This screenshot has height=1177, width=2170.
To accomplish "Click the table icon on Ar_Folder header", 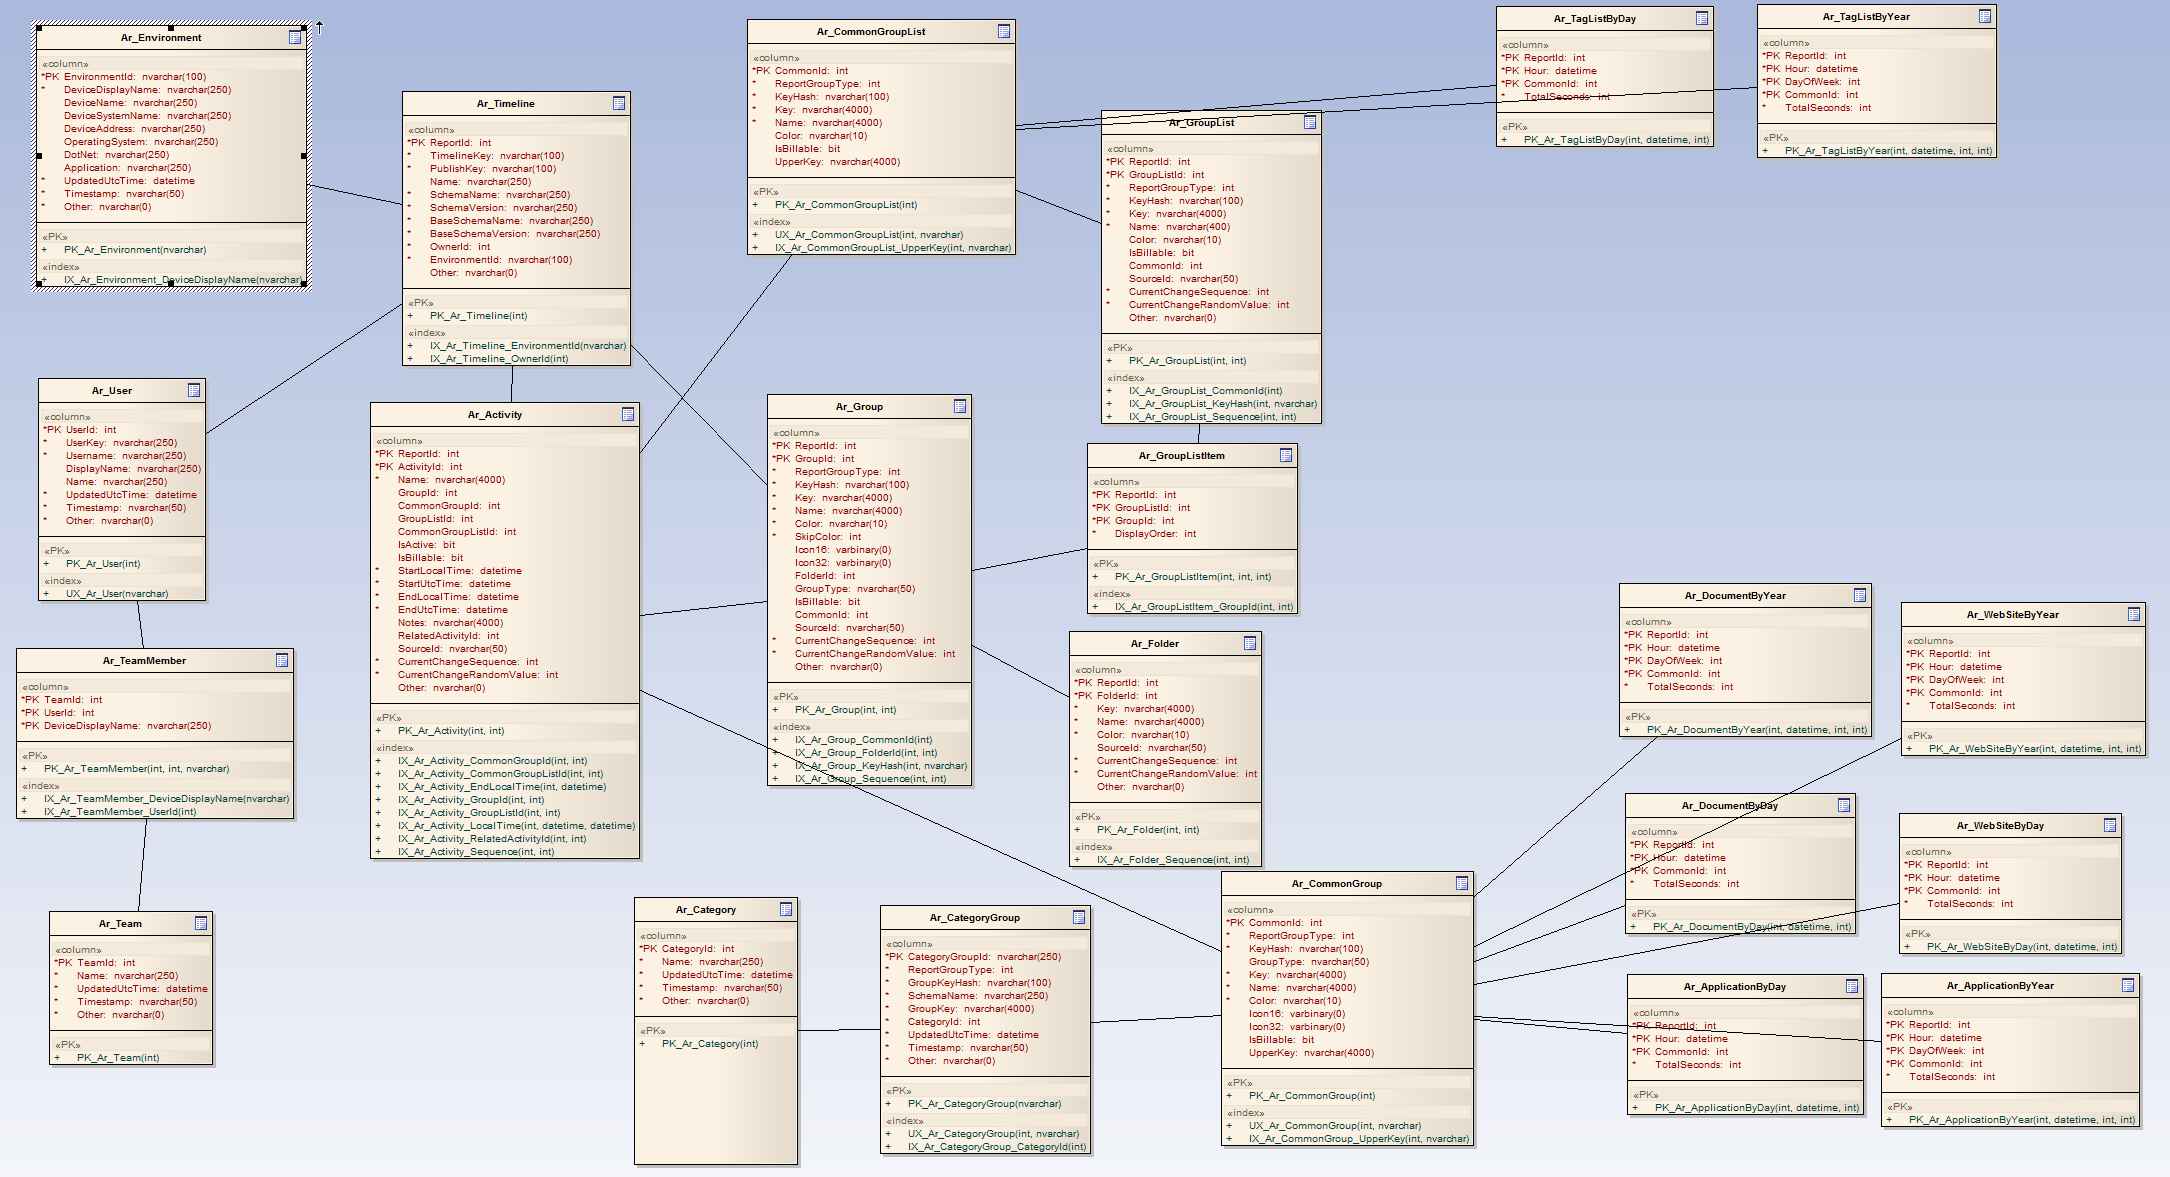I will pyautogui.click(x=1250, y=643).
